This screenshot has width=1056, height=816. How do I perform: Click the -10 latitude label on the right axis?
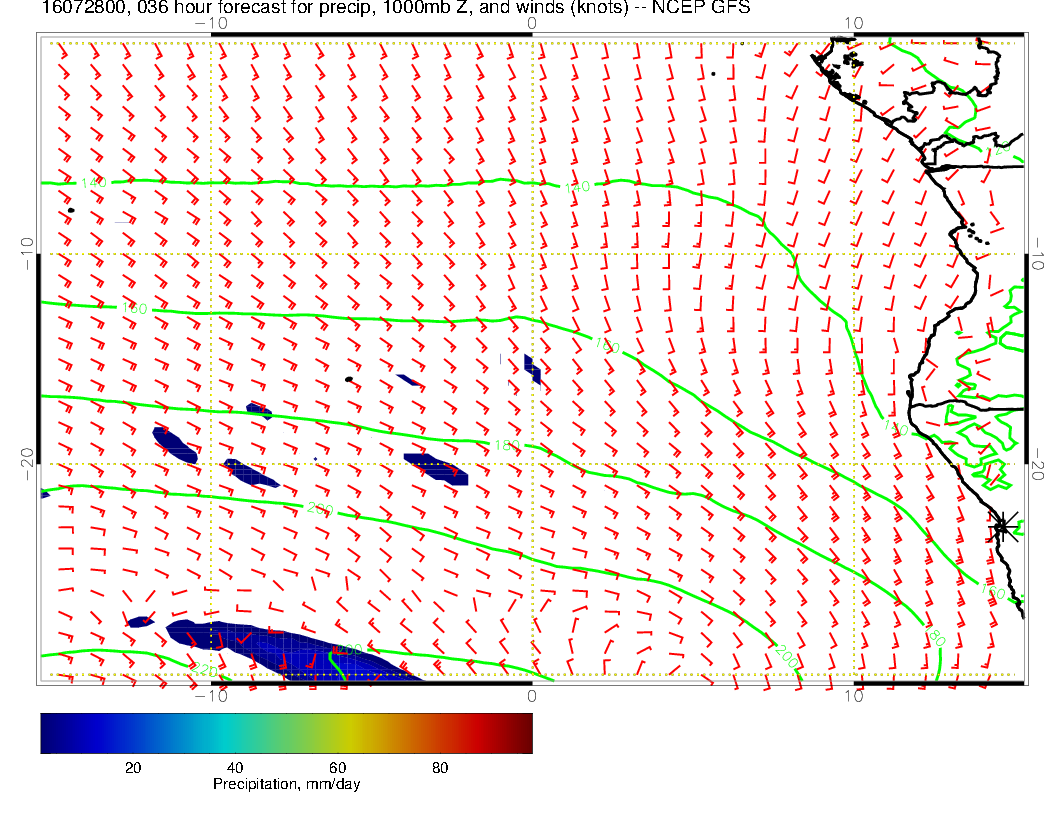(1037, 254)
